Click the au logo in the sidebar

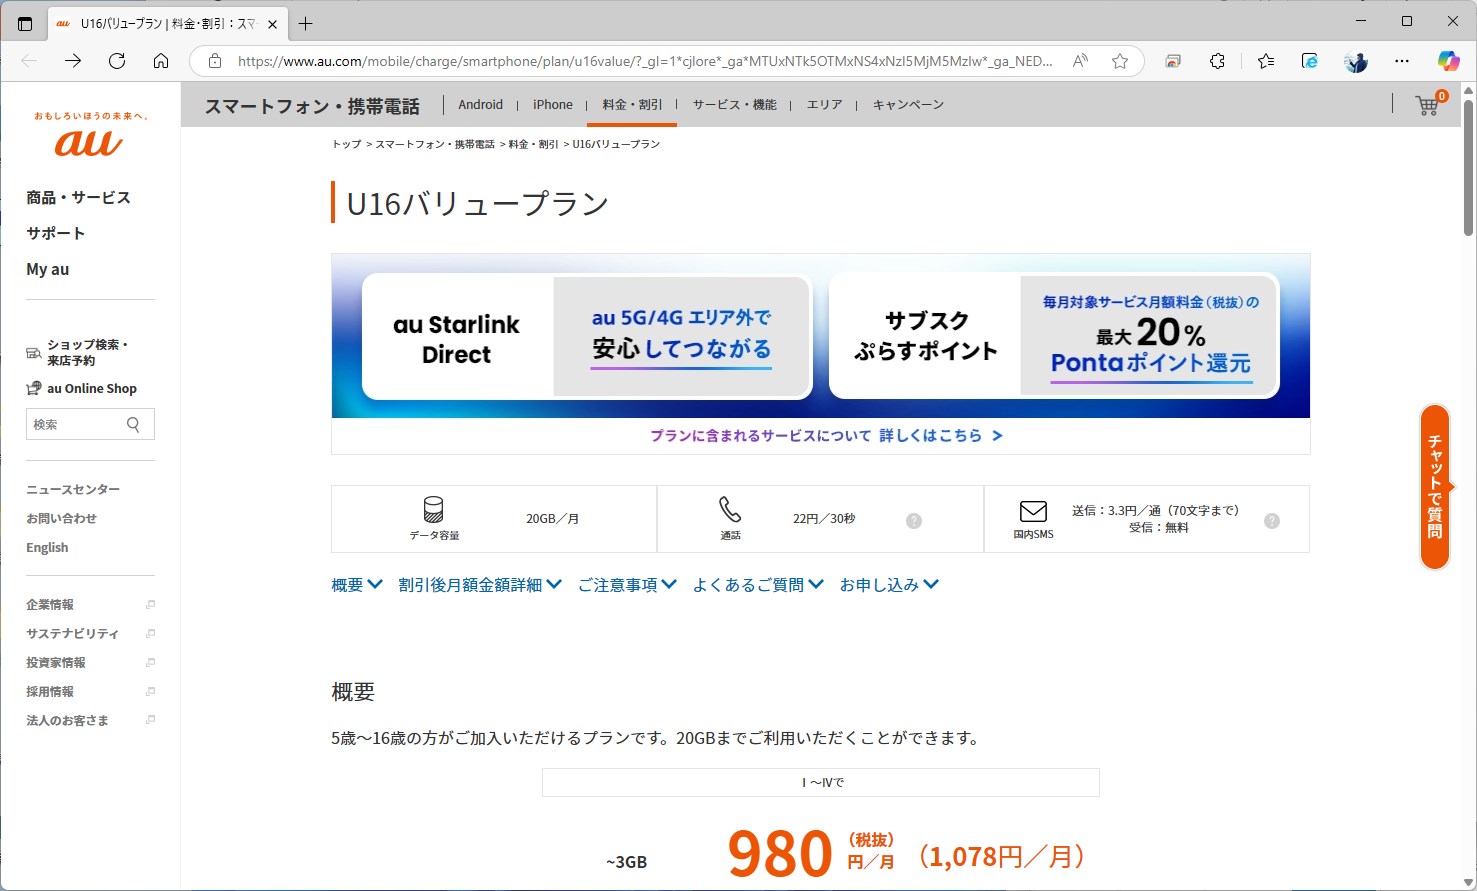coord(88,140)
